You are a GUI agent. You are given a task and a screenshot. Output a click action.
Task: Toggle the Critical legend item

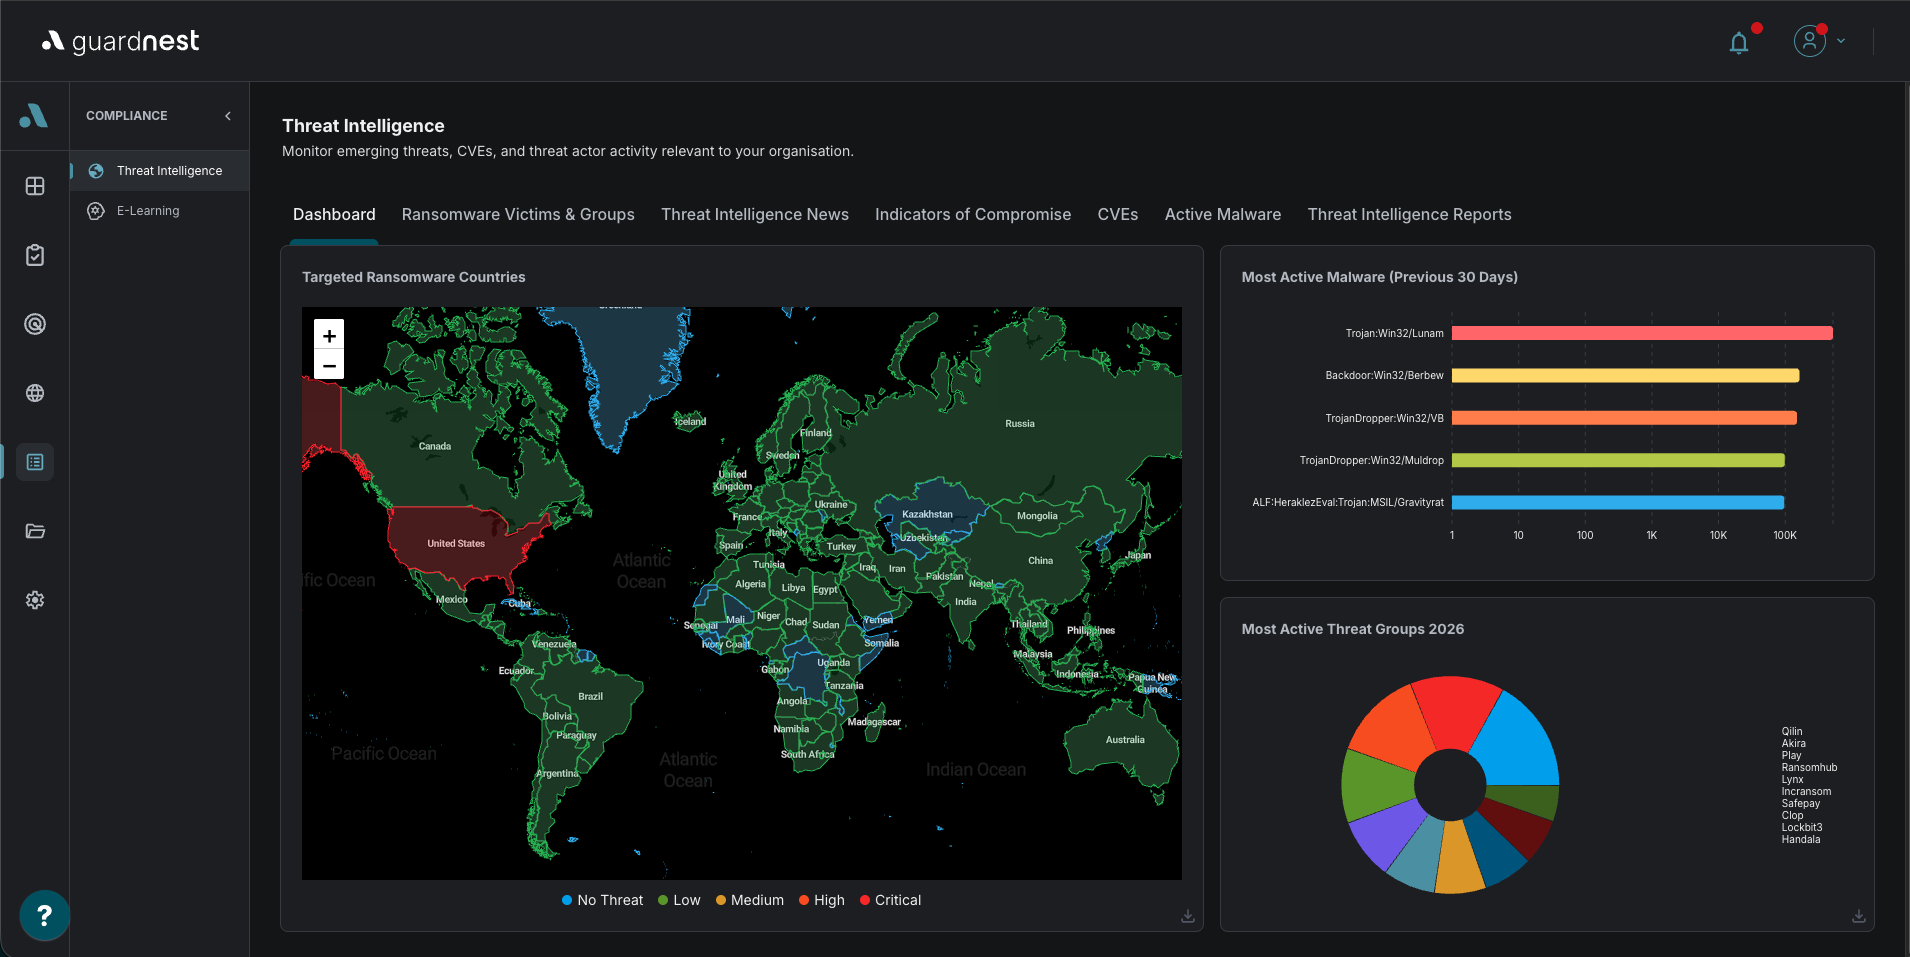(890, 900)
